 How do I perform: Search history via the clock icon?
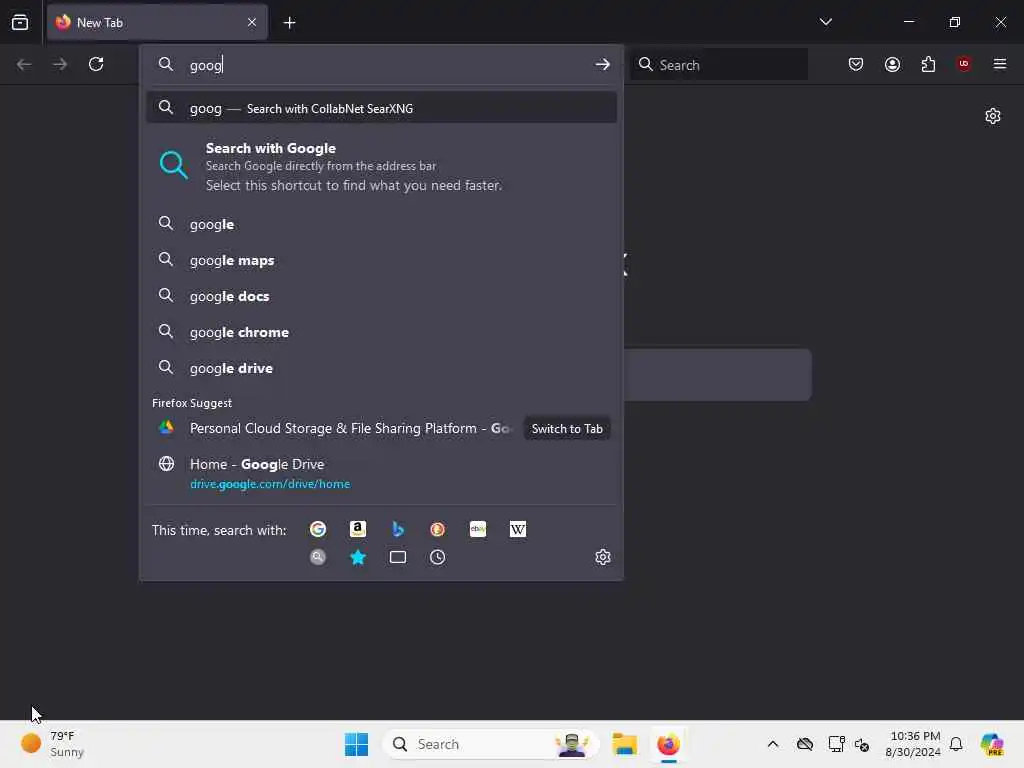[x=438, y=557]
